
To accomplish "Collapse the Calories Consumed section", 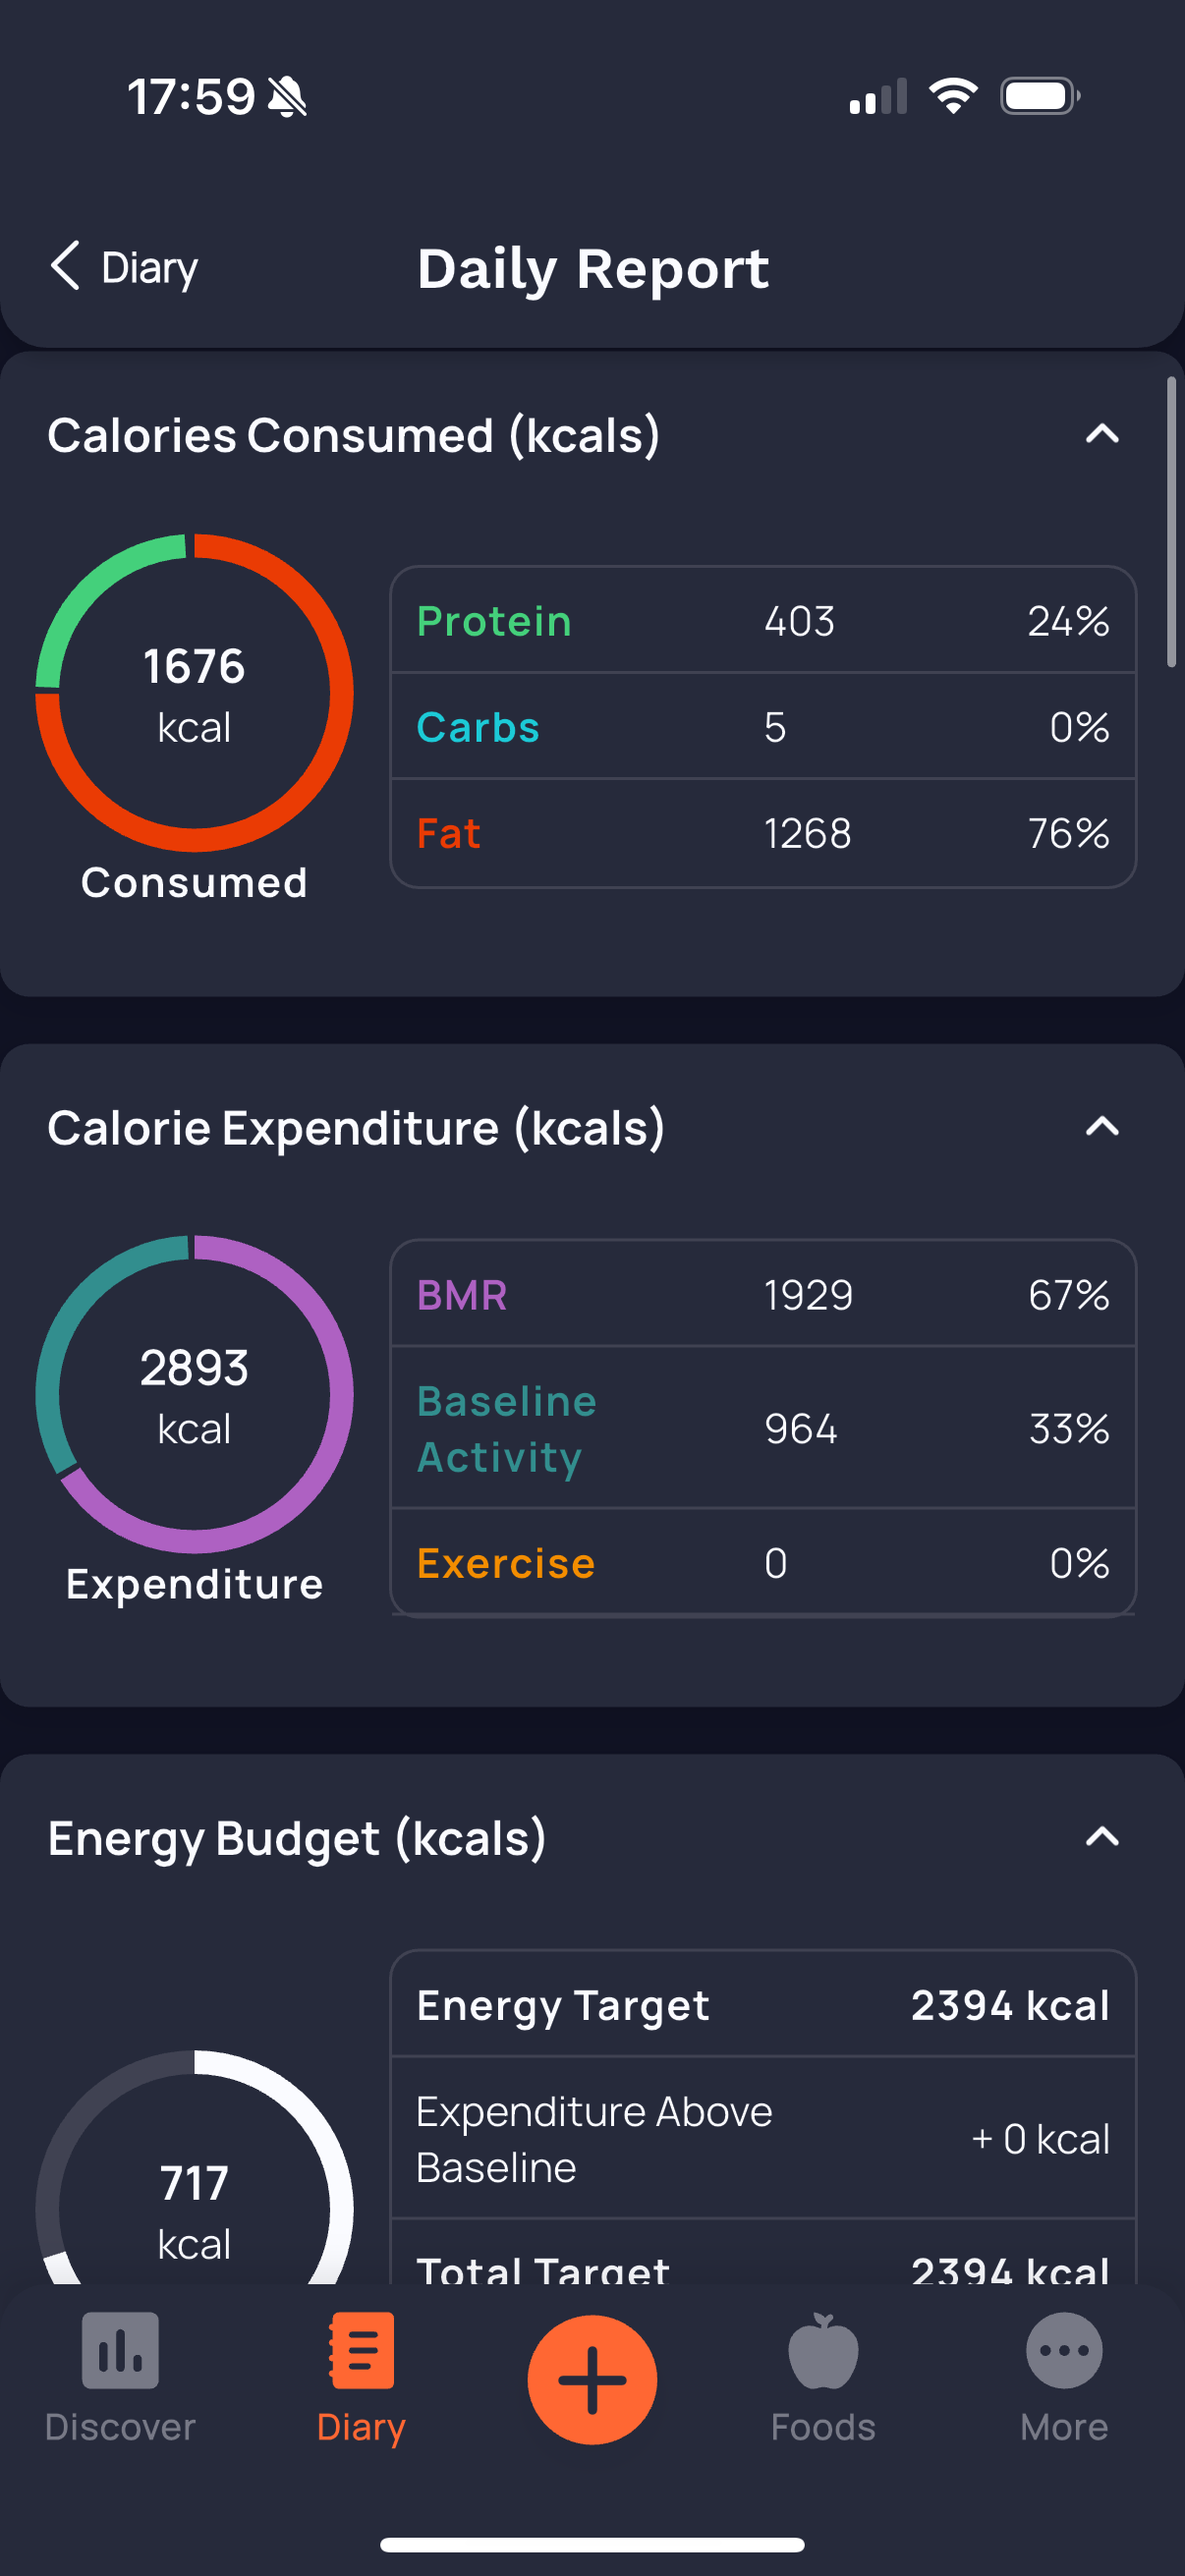I will point(1101,434).
